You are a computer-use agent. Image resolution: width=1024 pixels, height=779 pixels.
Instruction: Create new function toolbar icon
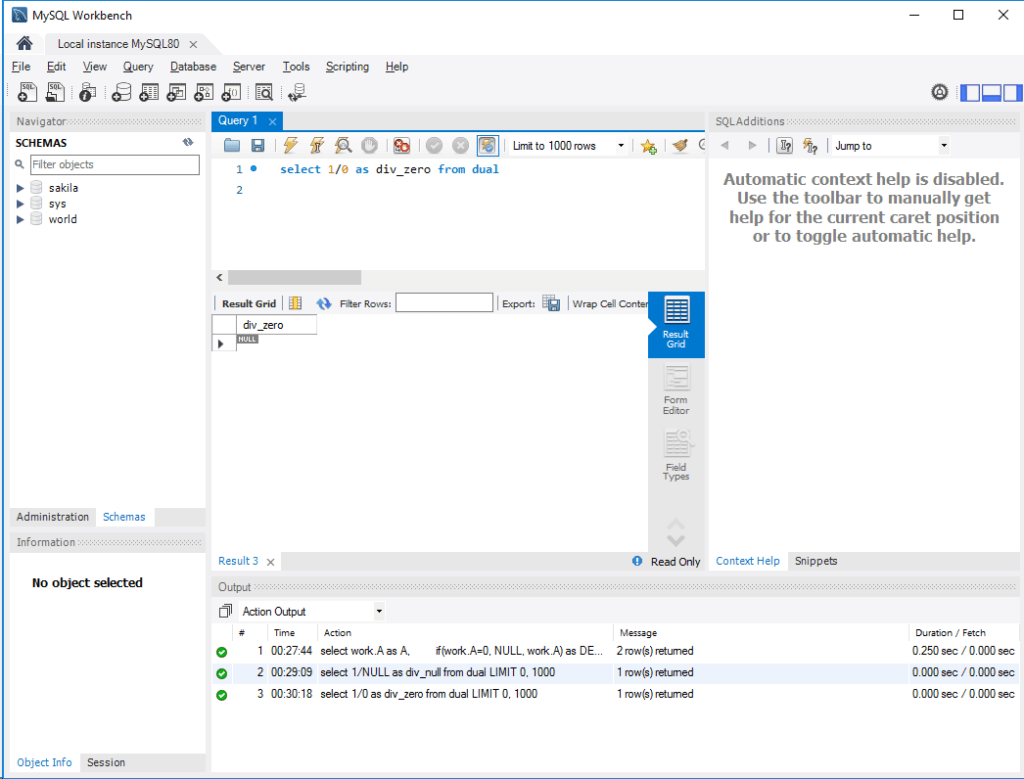[232, 92]
